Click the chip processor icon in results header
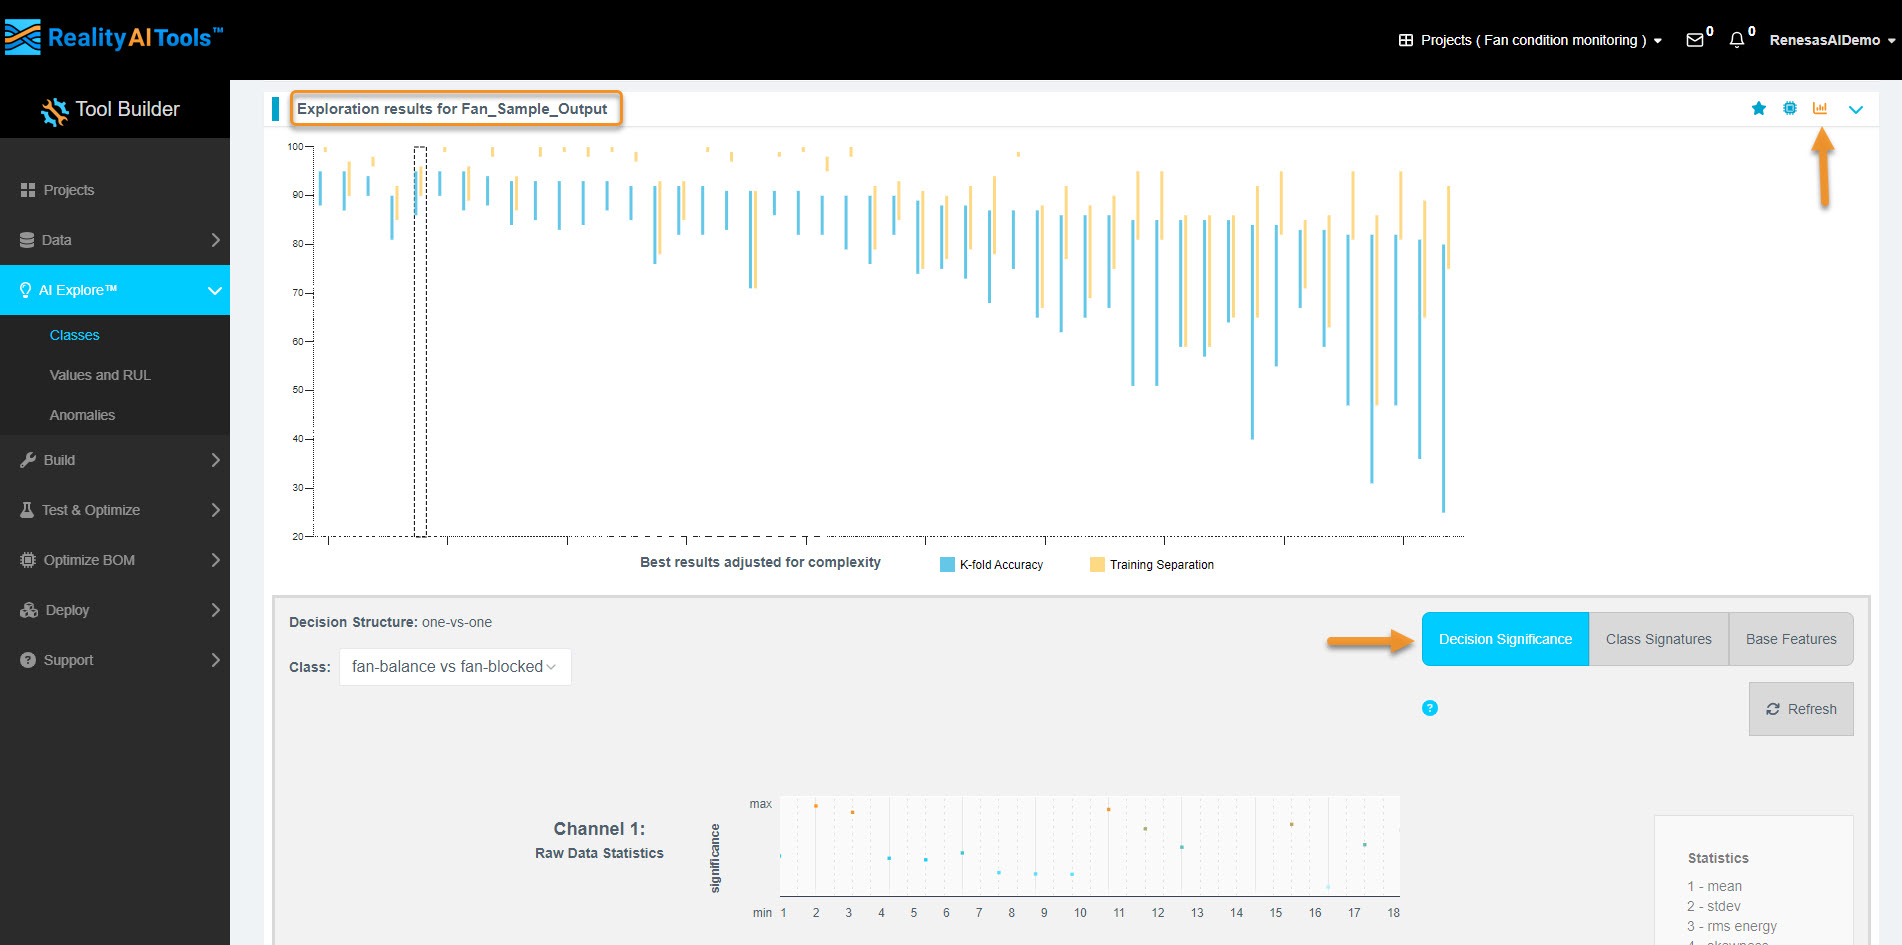Viewport: 1902px width, 945px height. [1789, 109]
